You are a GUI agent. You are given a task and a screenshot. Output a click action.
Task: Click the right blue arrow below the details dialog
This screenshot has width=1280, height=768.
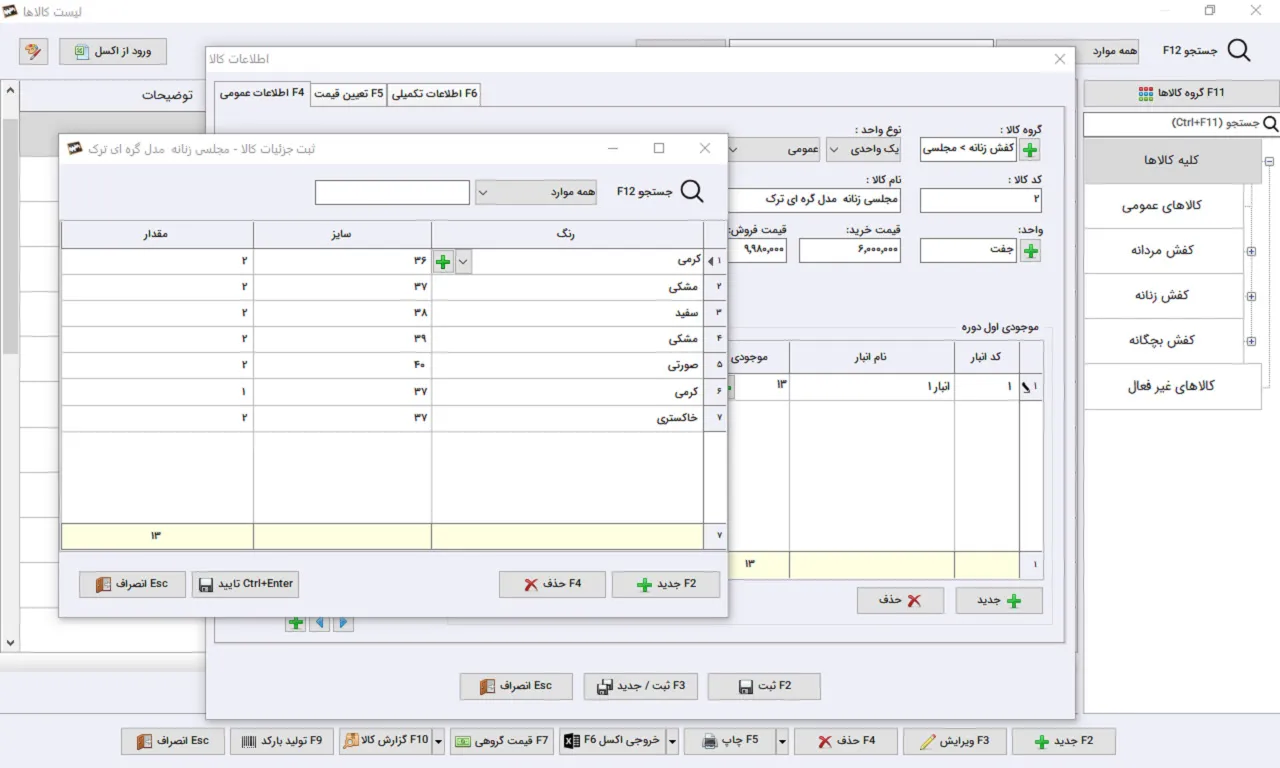click(343, 622)
